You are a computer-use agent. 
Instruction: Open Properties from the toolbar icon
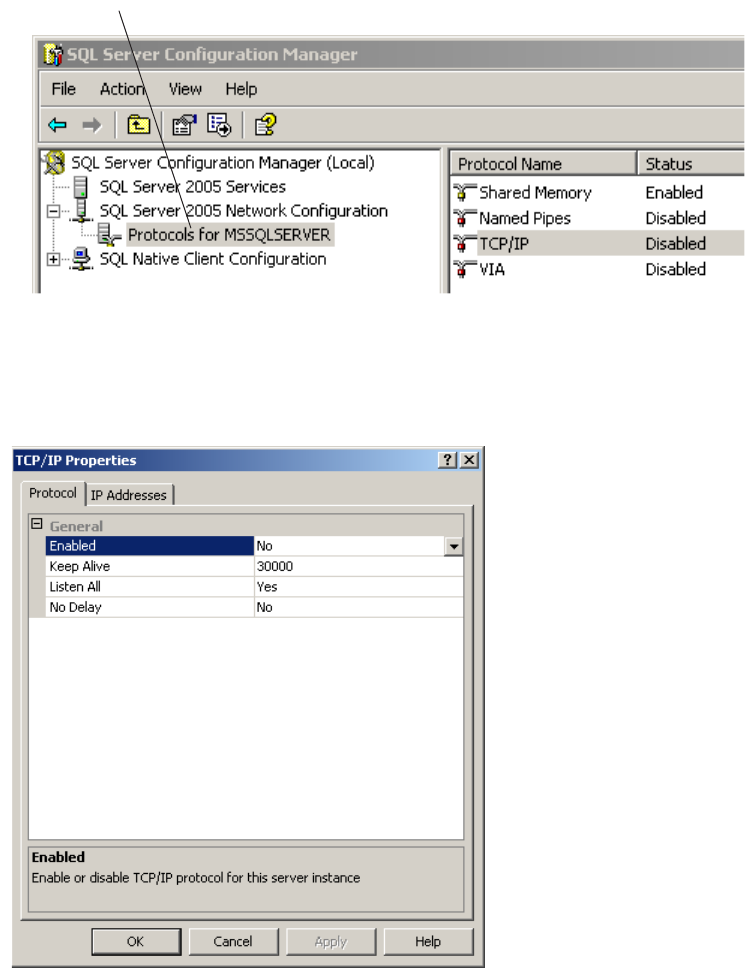pos(184,125)
